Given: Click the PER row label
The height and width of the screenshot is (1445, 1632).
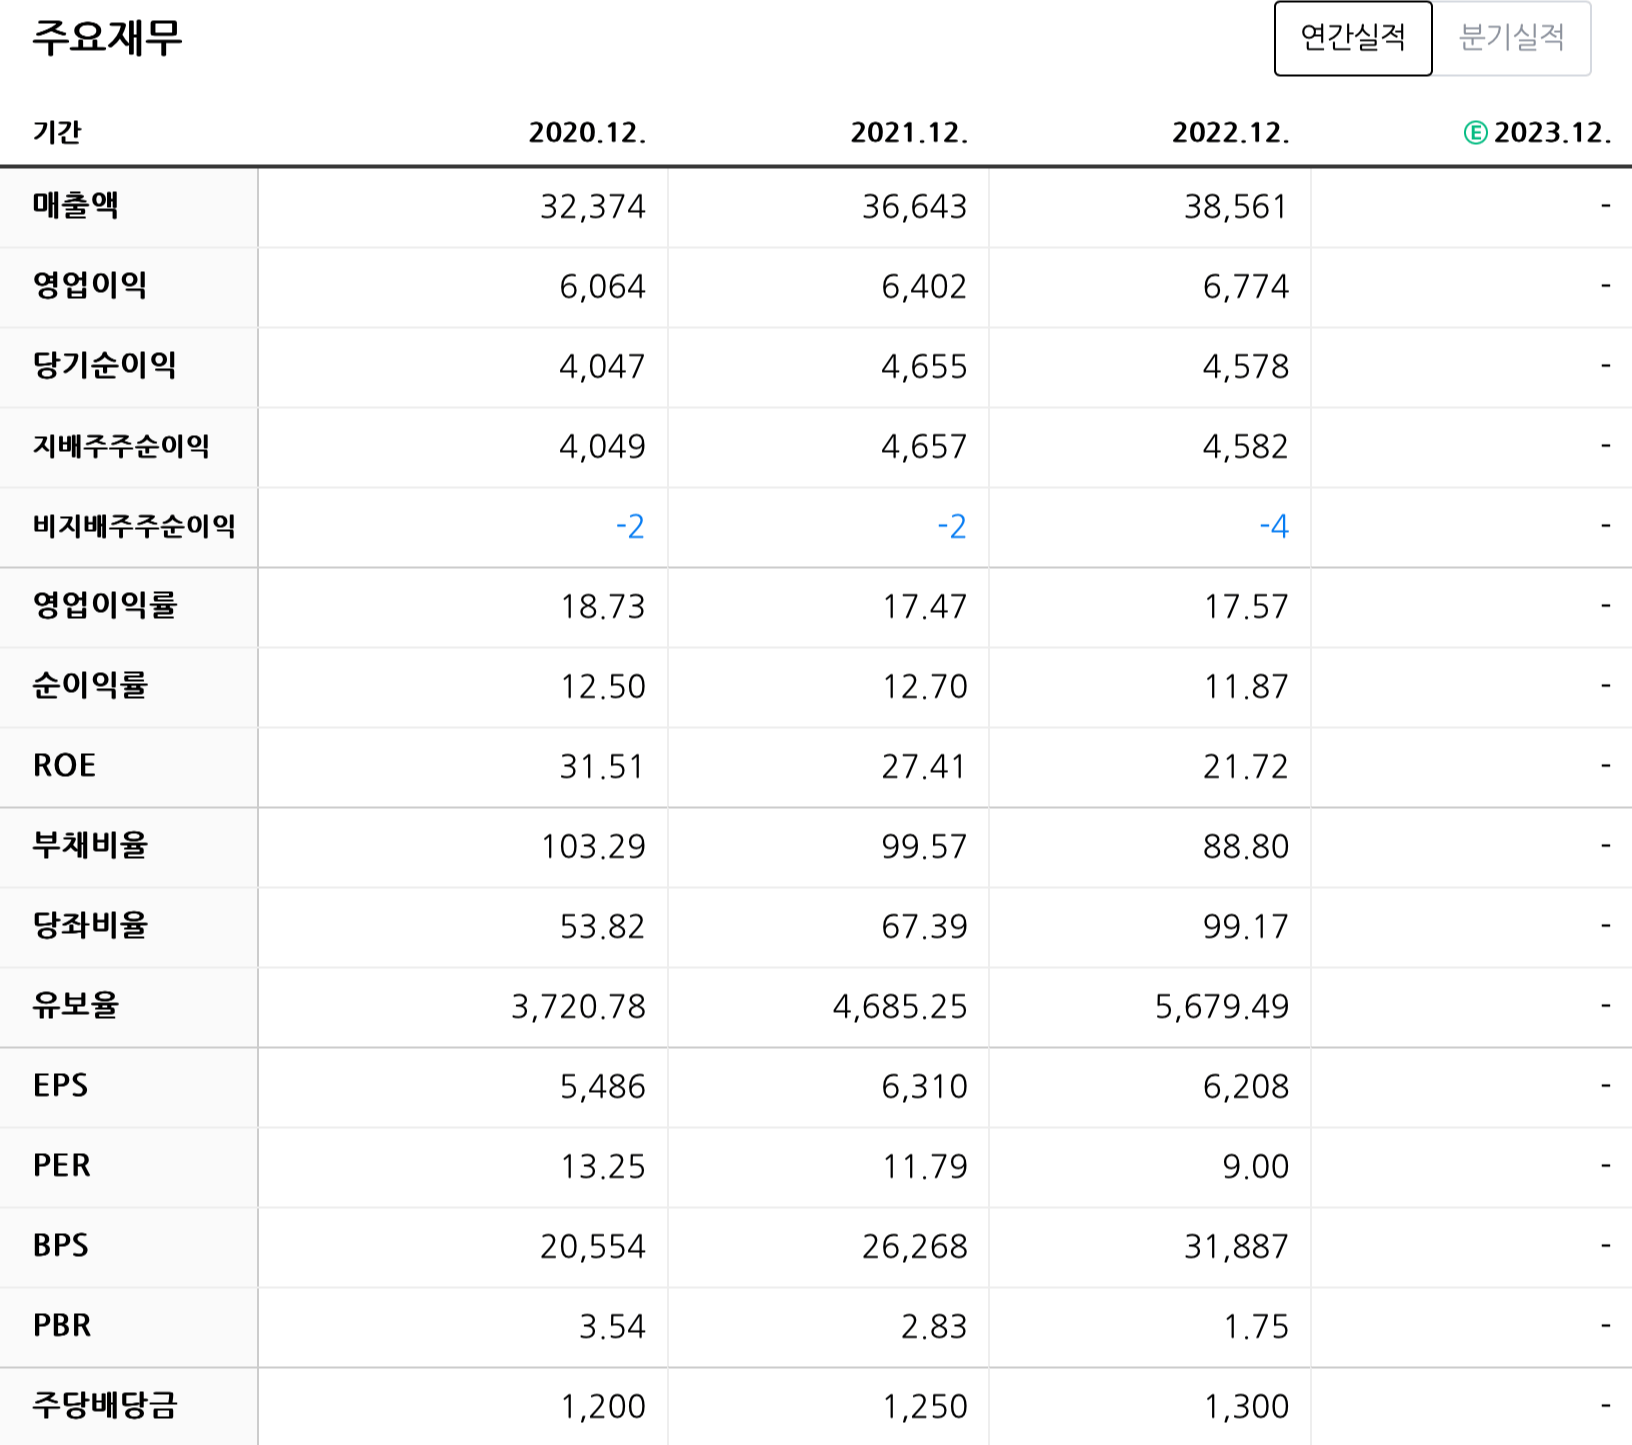Looking at the screenshot, I should 62,1165.
